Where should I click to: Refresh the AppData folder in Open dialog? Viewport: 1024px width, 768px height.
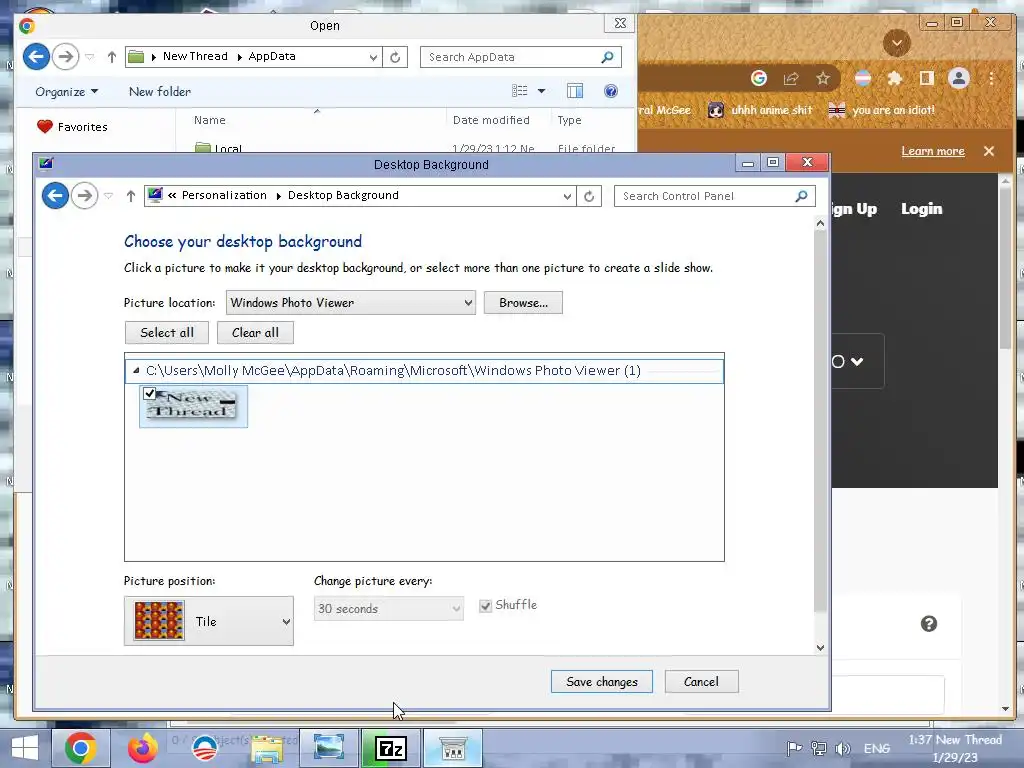point(395,57)
